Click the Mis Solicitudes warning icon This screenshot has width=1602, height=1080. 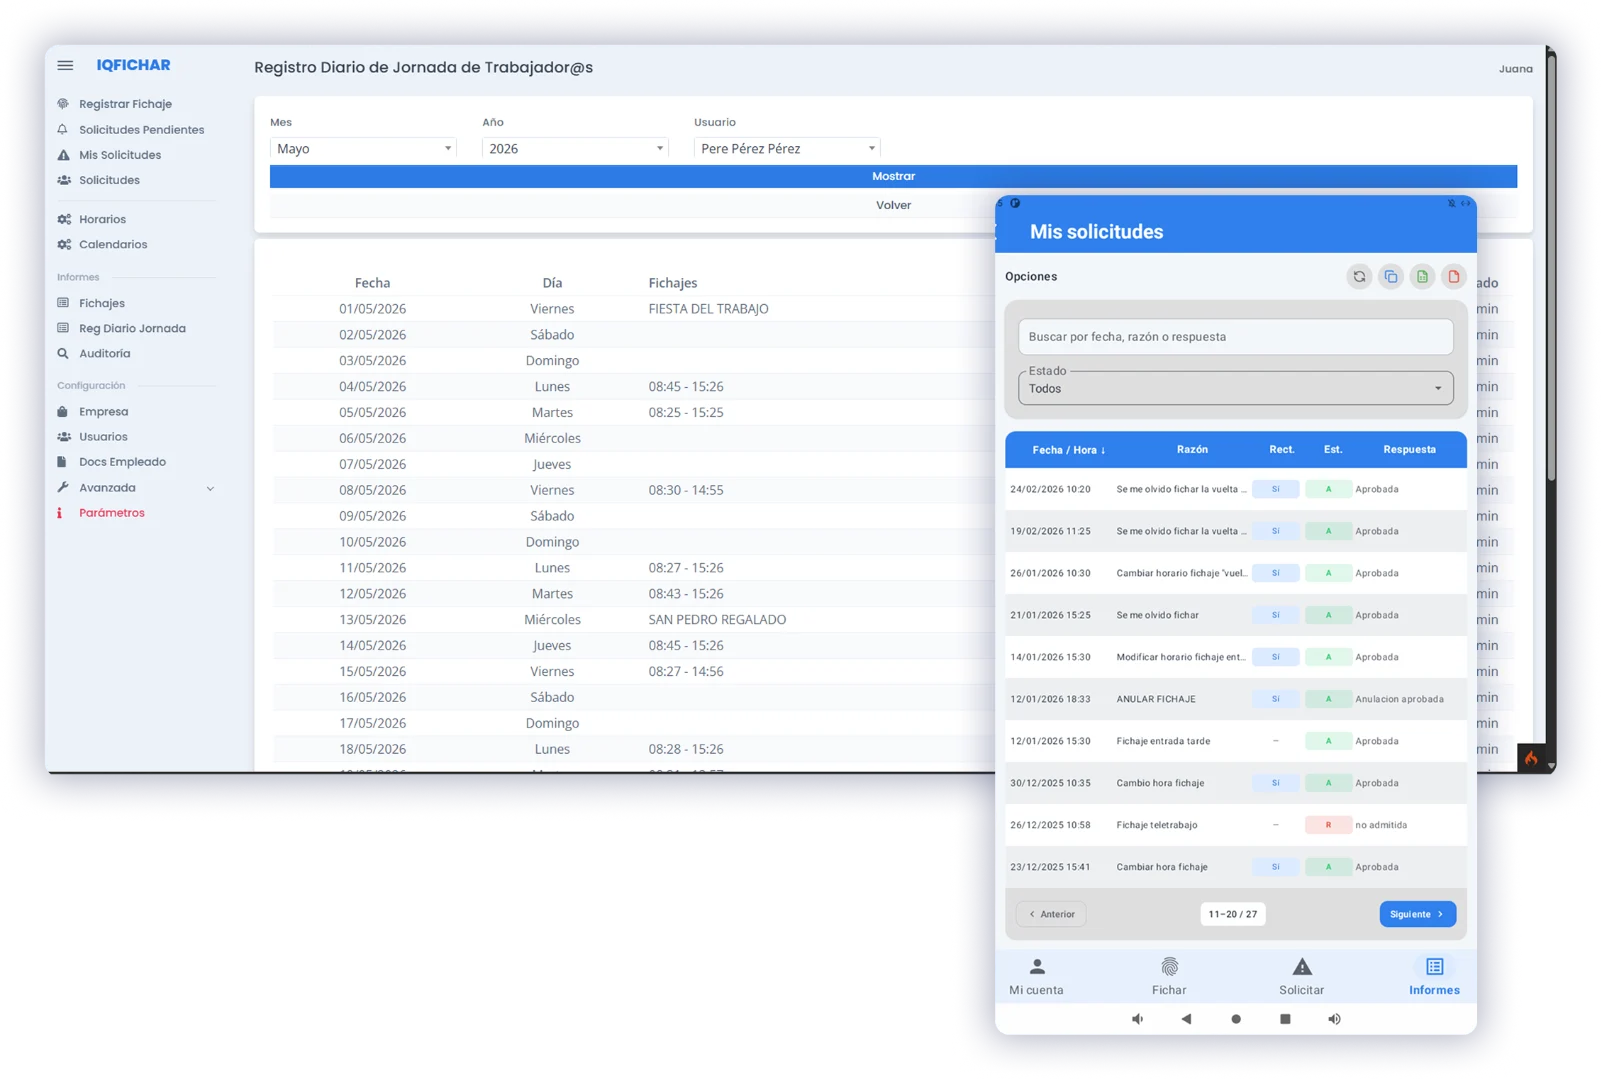pyautogui.click(x=63, y=155)
